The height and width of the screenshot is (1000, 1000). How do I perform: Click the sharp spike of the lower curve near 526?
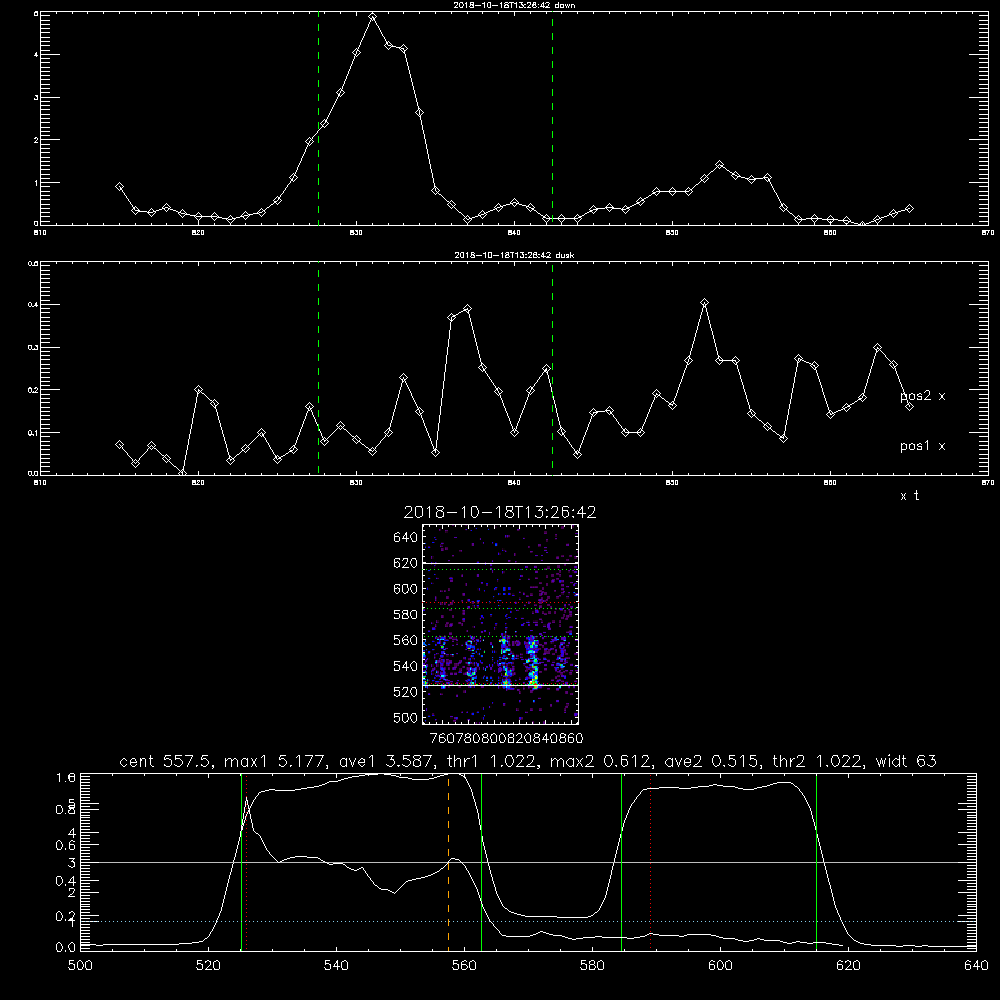click(x=246, y=799)
